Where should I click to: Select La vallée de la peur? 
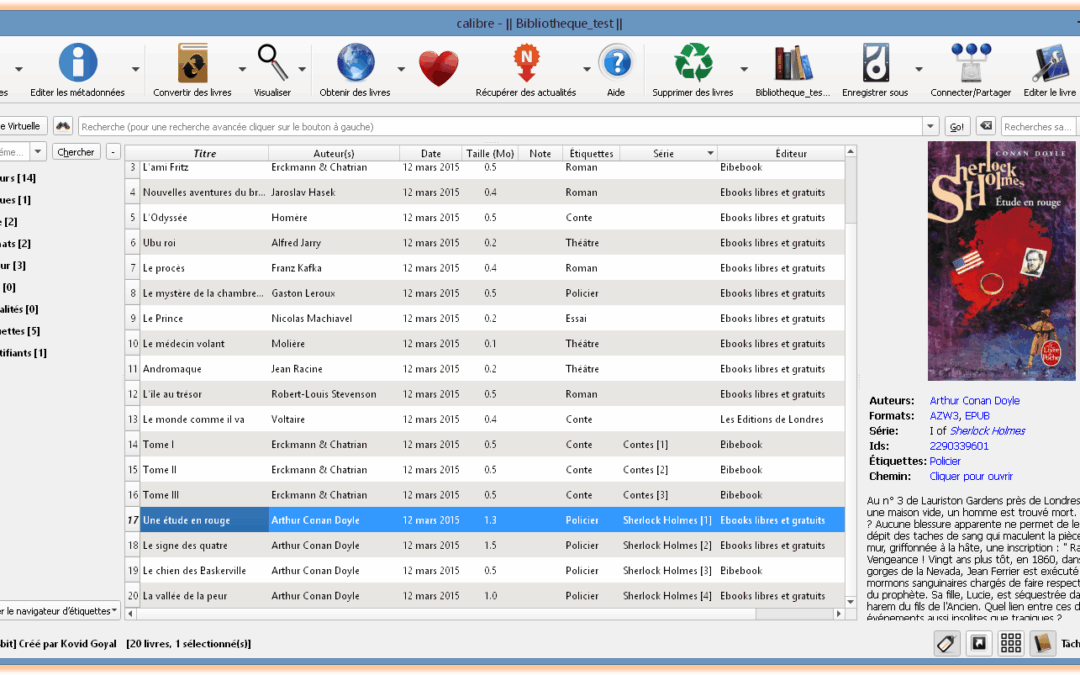[485, 596]
